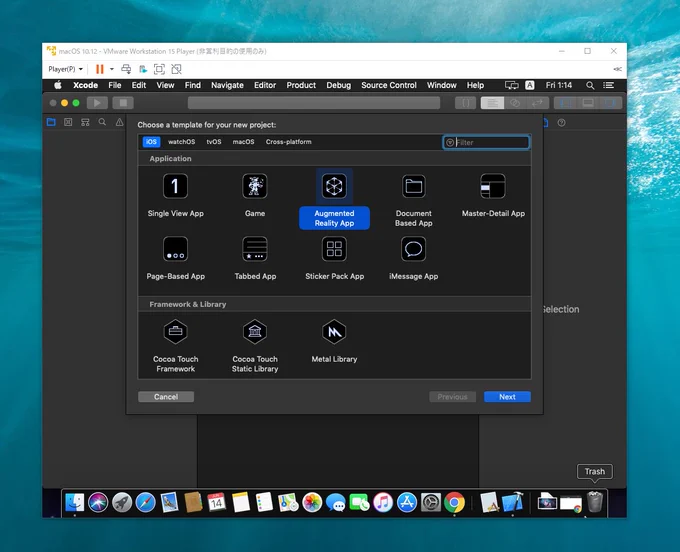Open the Debug menu
Image resolution: width=680 pixels, height=552 pixels.
[338, 85]
